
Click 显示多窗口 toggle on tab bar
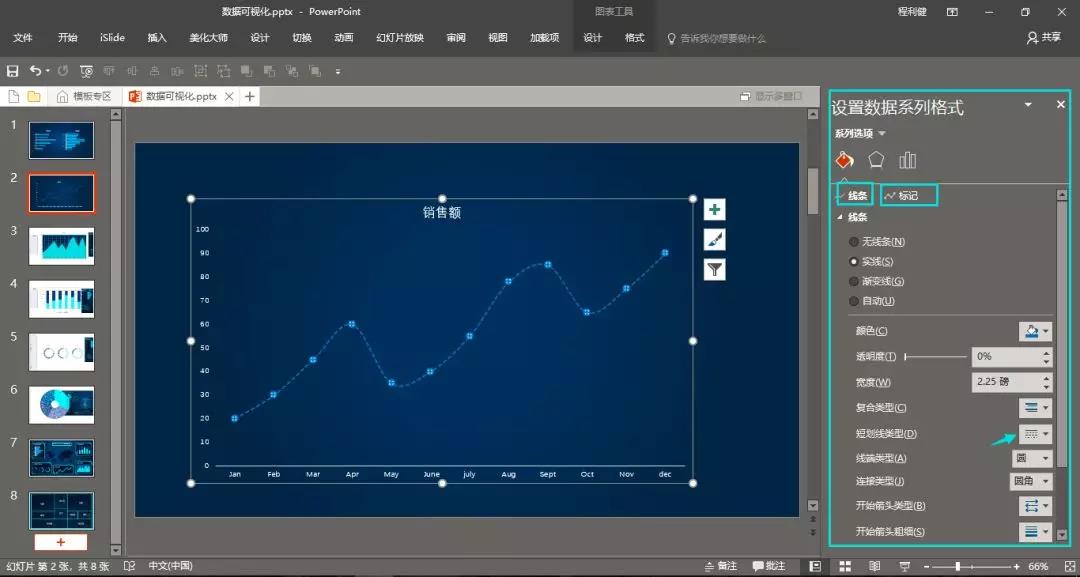pyautogui.click(x=771, y=96)
